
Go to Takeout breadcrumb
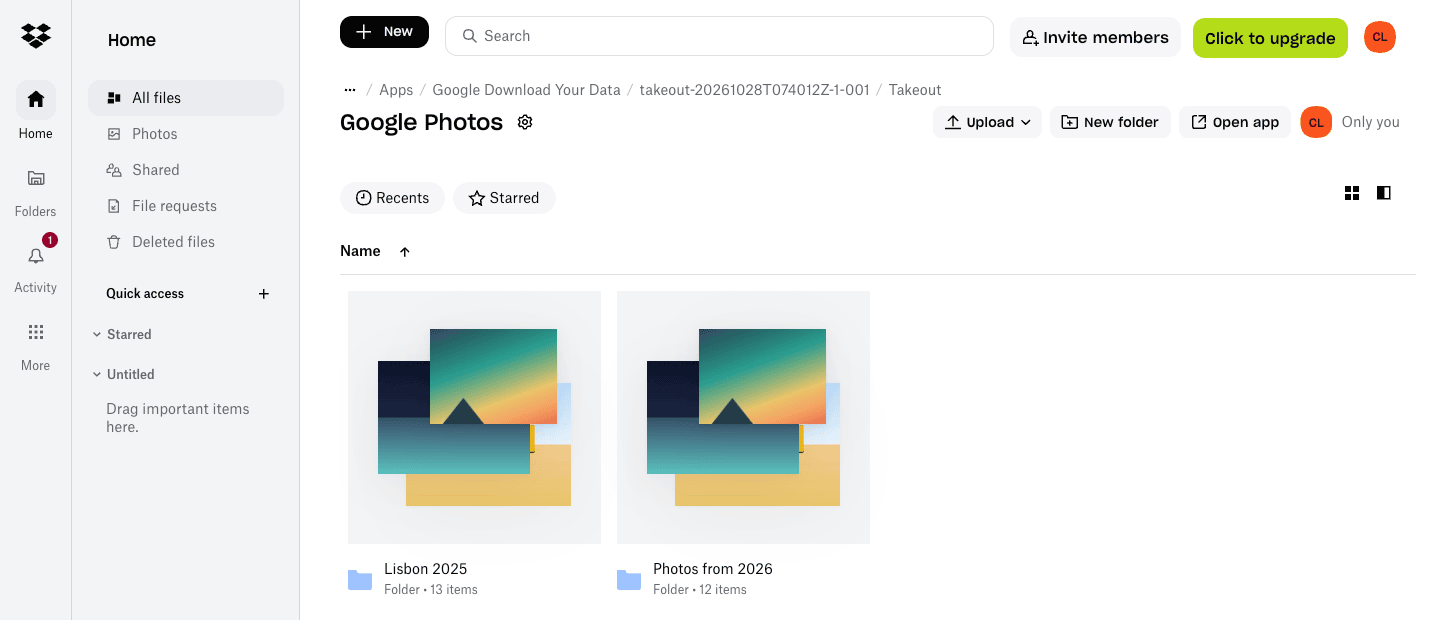coord(915,90)
